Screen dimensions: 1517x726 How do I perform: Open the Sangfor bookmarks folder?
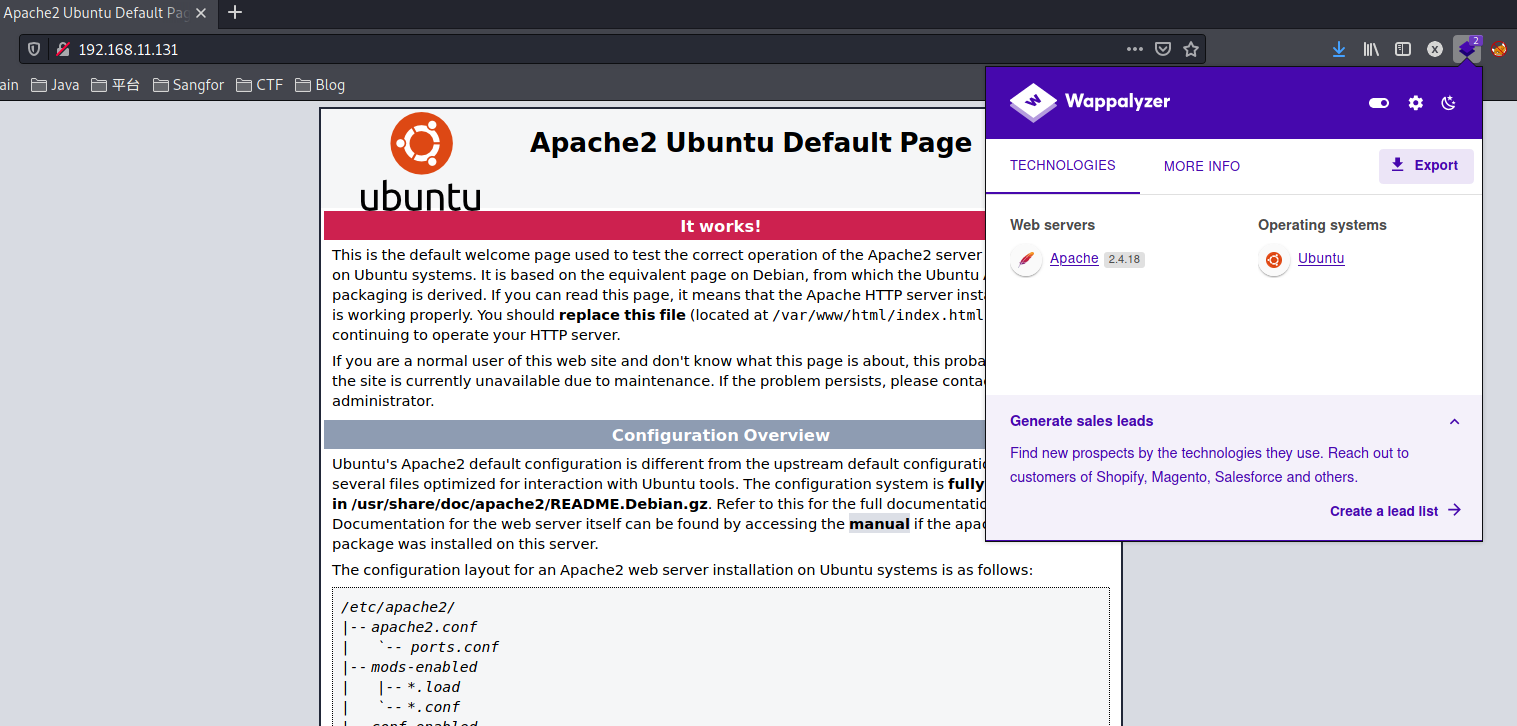tap(189, 85)
